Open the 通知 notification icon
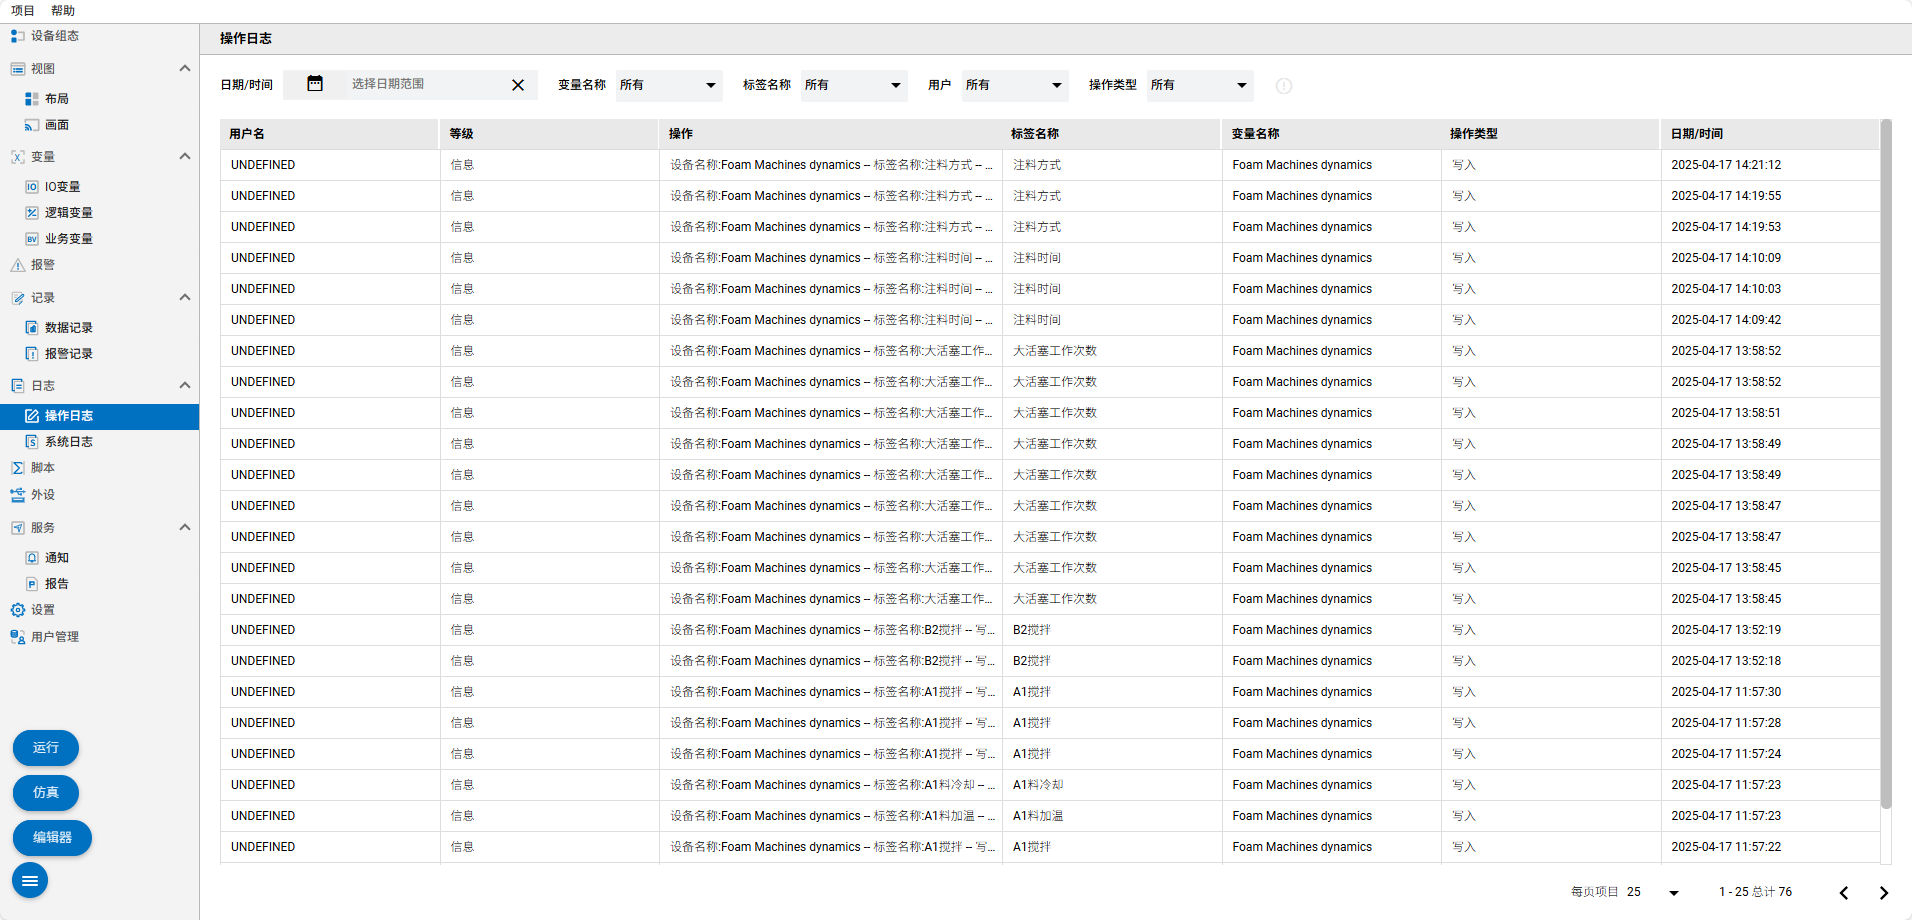The image size is (1912, 920). click(x=32, y=558)
